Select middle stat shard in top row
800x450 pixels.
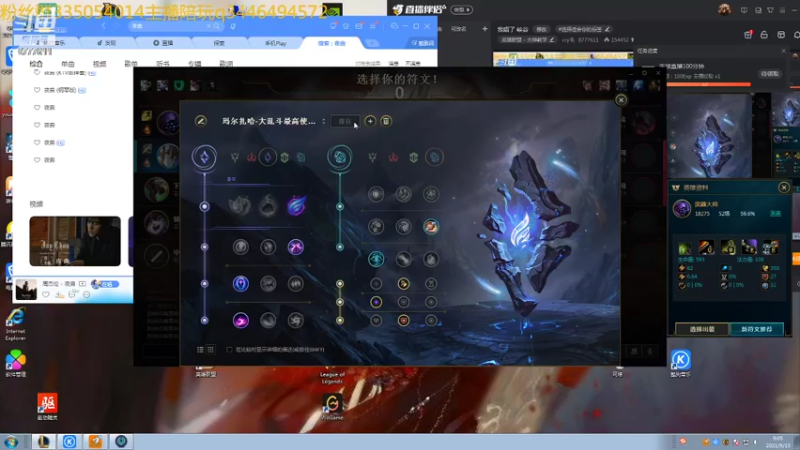(403, 284)
